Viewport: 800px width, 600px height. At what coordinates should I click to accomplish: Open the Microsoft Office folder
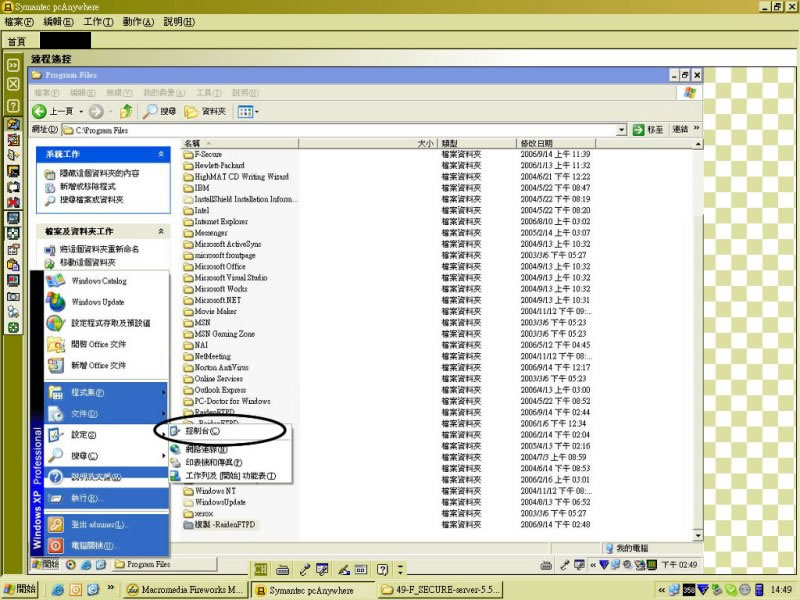(x=219, y=267)
